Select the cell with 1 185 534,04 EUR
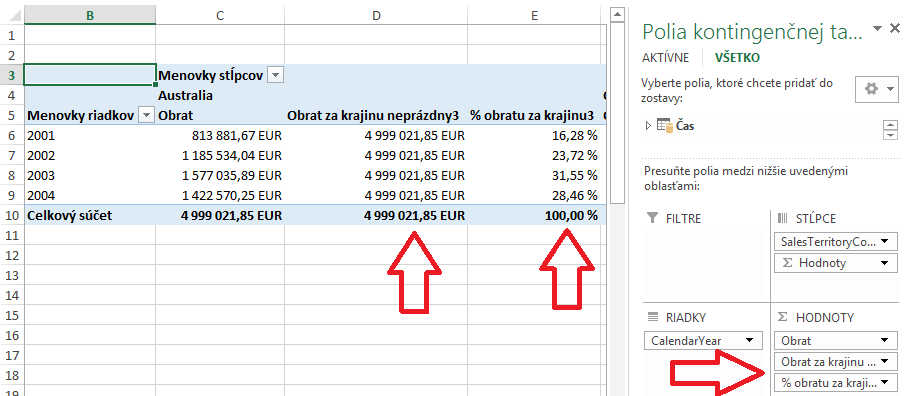The height and width of the screenshot is (396, 913). coord(220,155)
